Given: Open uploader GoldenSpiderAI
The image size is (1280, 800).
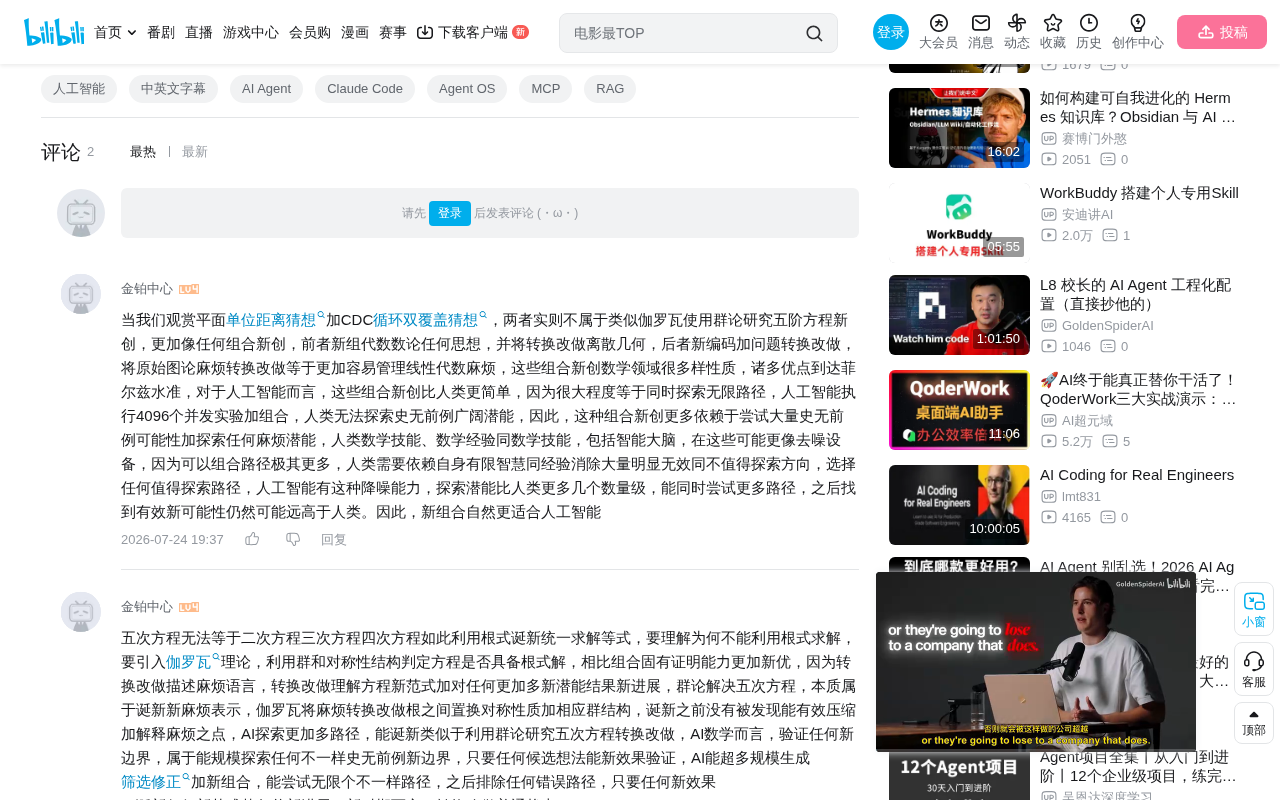Looking at the screenshot, I should pos(1108,326).
